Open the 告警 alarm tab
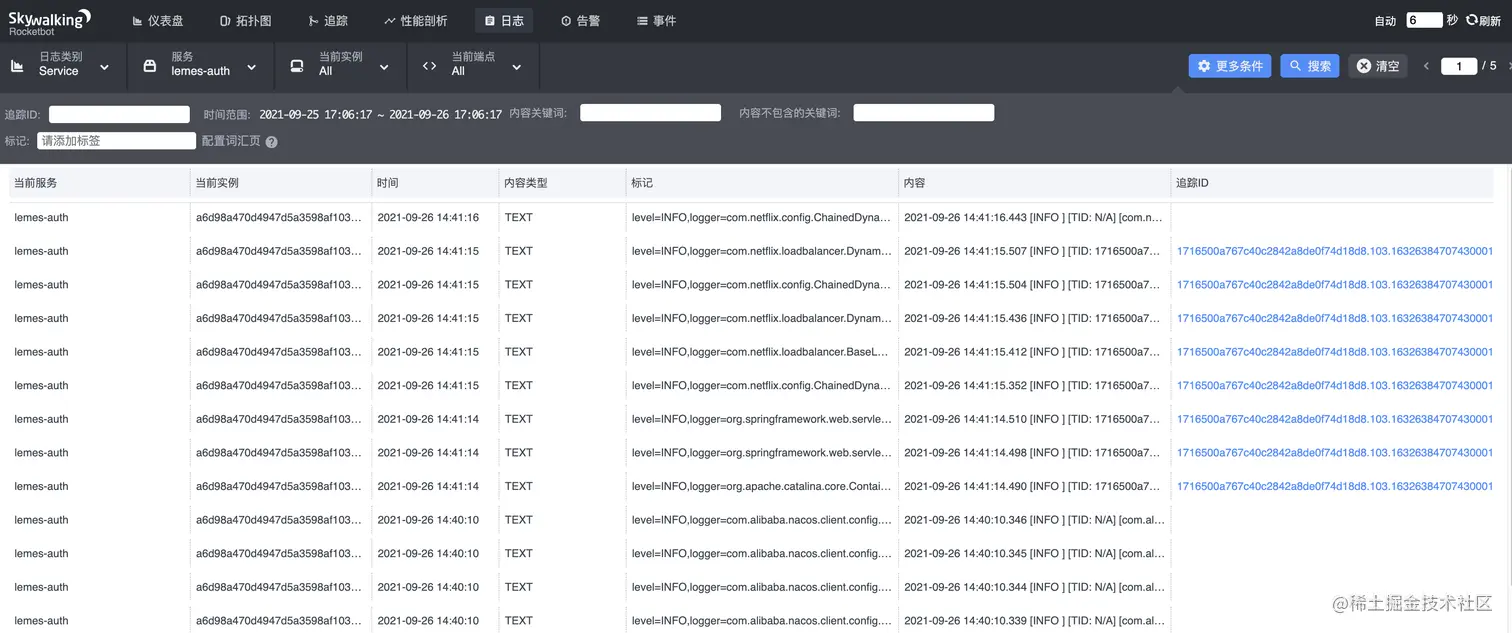The height and width of the screenshot is (633, 1512). tap(580, 21)
